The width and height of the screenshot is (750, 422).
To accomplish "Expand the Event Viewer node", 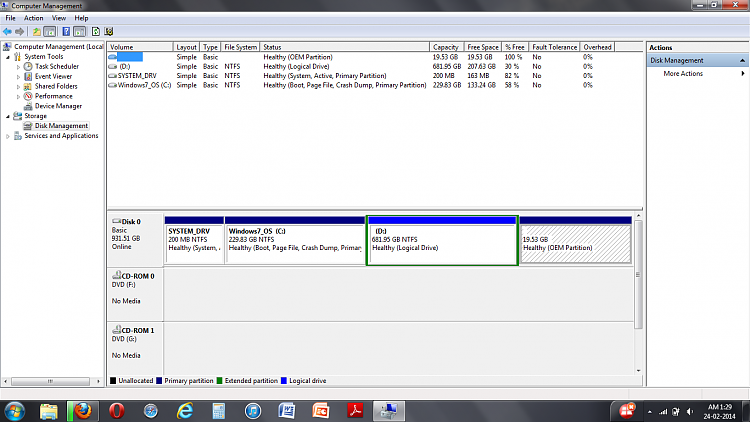I will point(18,77).
